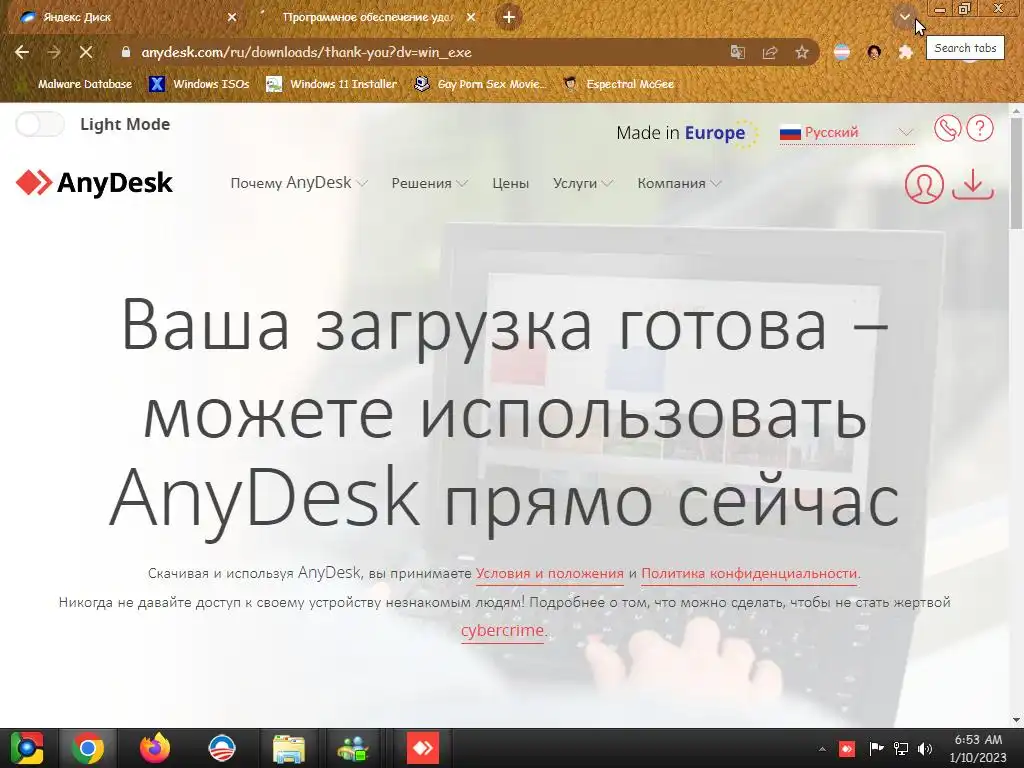1024x768 pixels.
Task: Open File Explorer from the taskbar
Action: (x=288, y=748)
